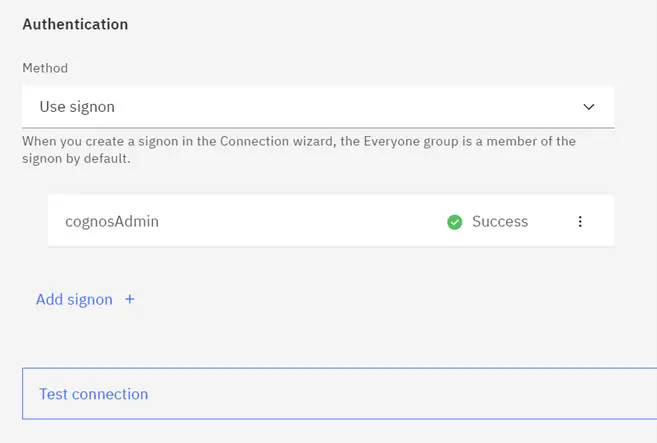The height and width of the screenshot is (443, 657).
Task: Click the text 'signon by default.'
Action: pyautogui.click(x=76, y=158)
